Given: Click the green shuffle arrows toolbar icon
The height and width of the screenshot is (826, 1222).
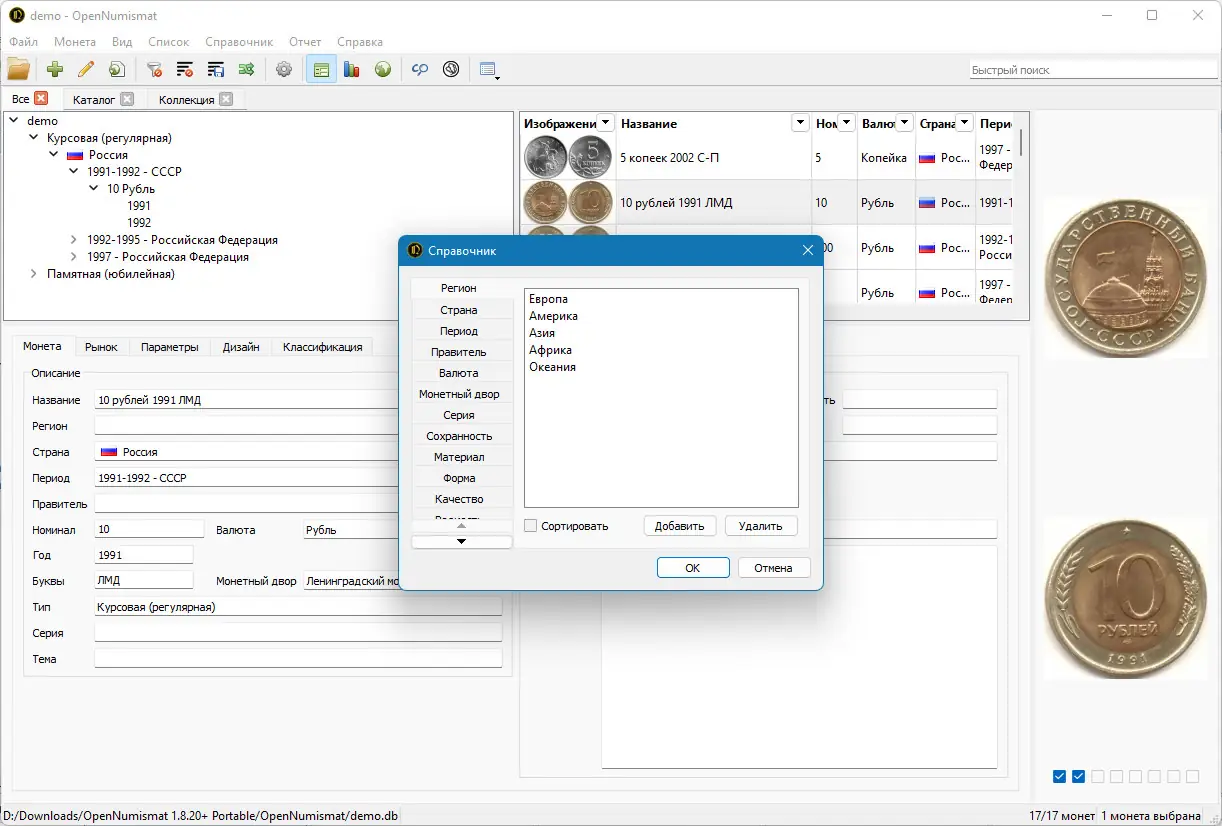Looking at the screenshot, I should click(246, 70).
